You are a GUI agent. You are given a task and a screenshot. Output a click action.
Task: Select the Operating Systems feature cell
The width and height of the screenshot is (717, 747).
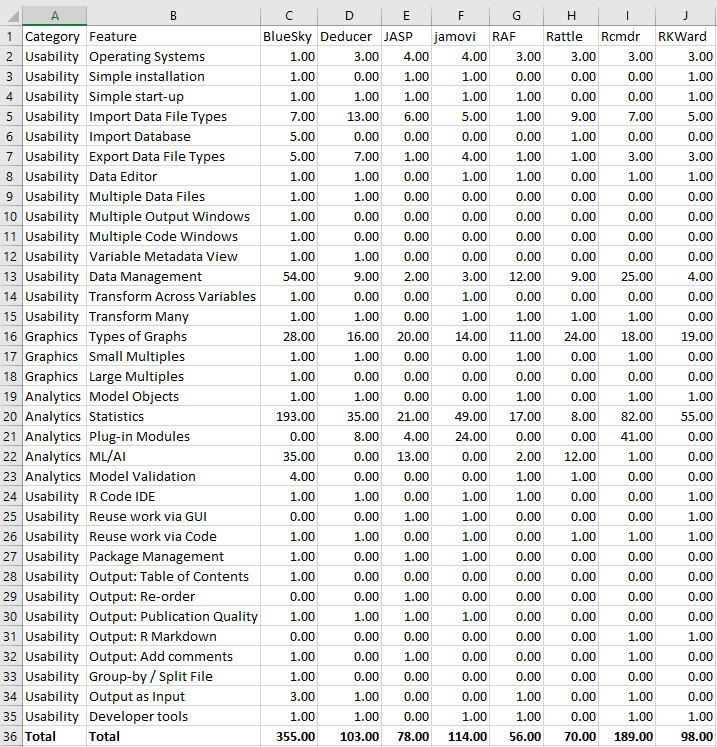pyautogui.click(x=173, y=57)
